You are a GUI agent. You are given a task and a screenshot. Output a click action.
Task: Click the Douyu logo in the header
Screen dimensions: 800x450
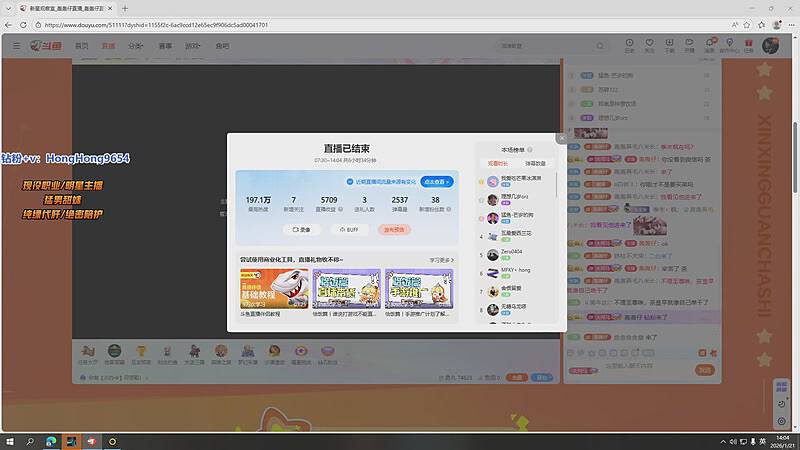pyautogui.click(x=46, y=46)
